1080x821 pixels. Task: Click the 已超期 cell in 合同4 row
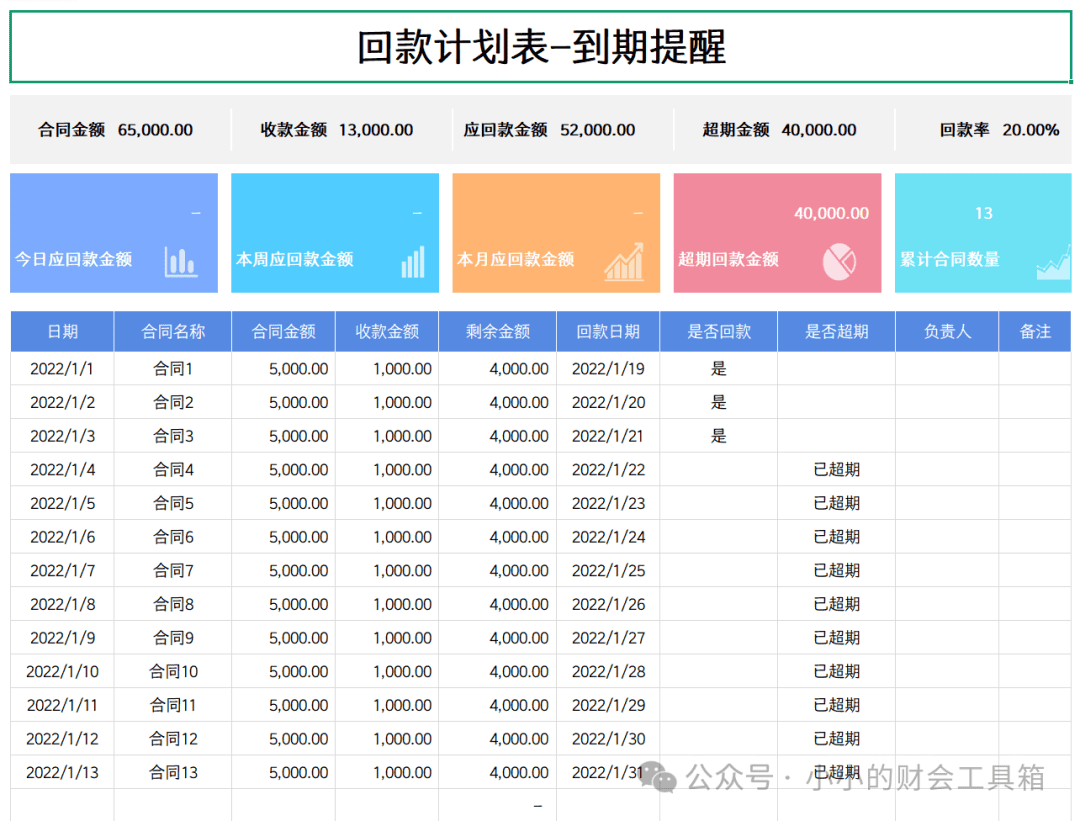click(836, 470)
